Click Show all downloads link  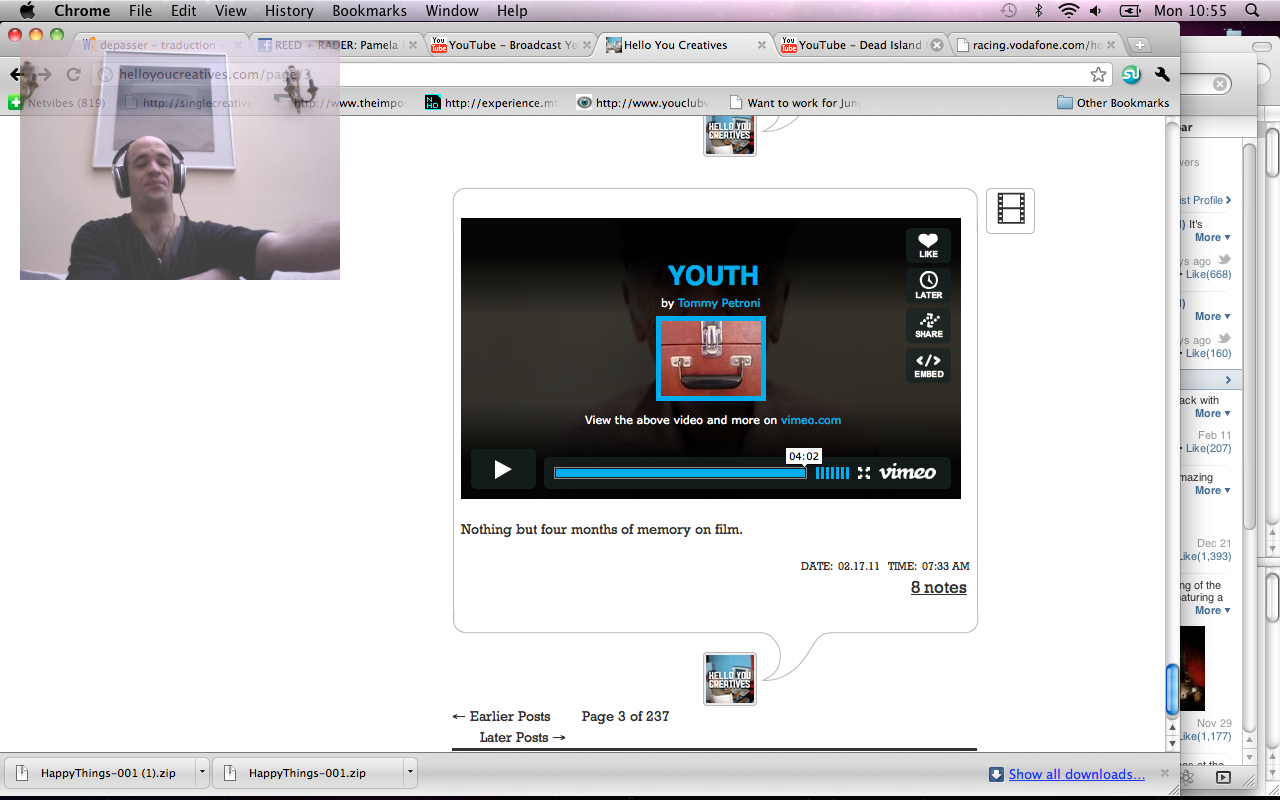pos(1076,774)
